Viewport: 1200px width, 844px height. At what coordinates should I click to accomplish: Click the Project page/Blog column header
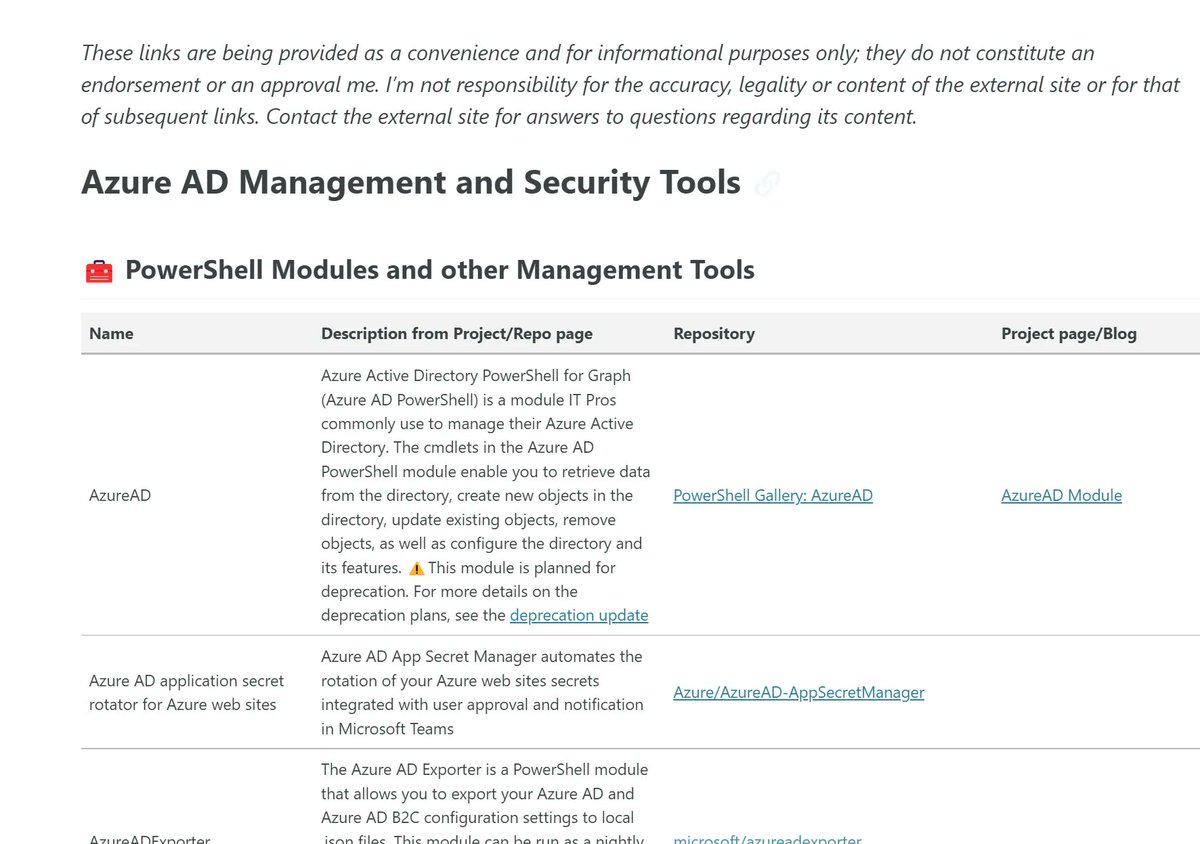tap(1069, 334)
